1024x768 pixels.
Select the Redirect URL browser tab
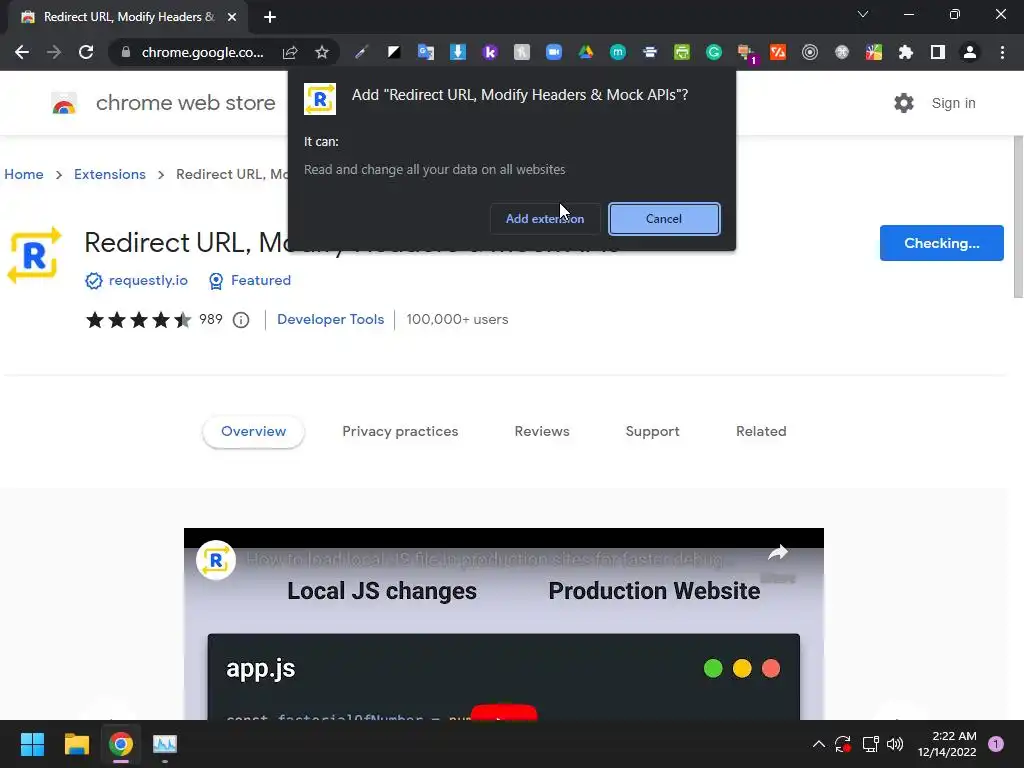129,17
